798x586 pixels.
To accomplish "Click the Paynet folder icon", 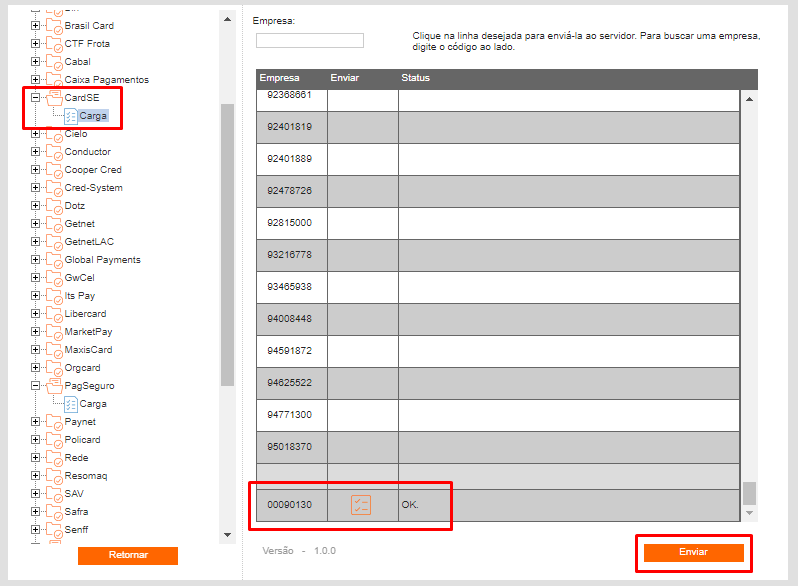I will coord(54,422).
